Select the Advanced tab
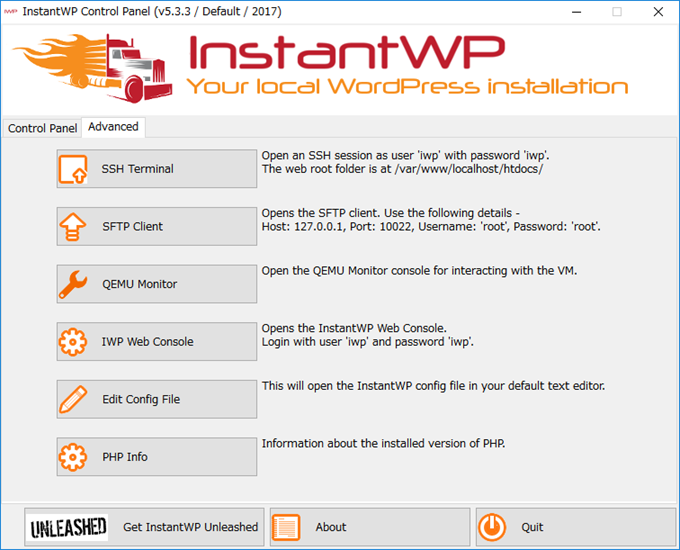The image size is (680, 550). pyautogui.click(x=113, y=127)
